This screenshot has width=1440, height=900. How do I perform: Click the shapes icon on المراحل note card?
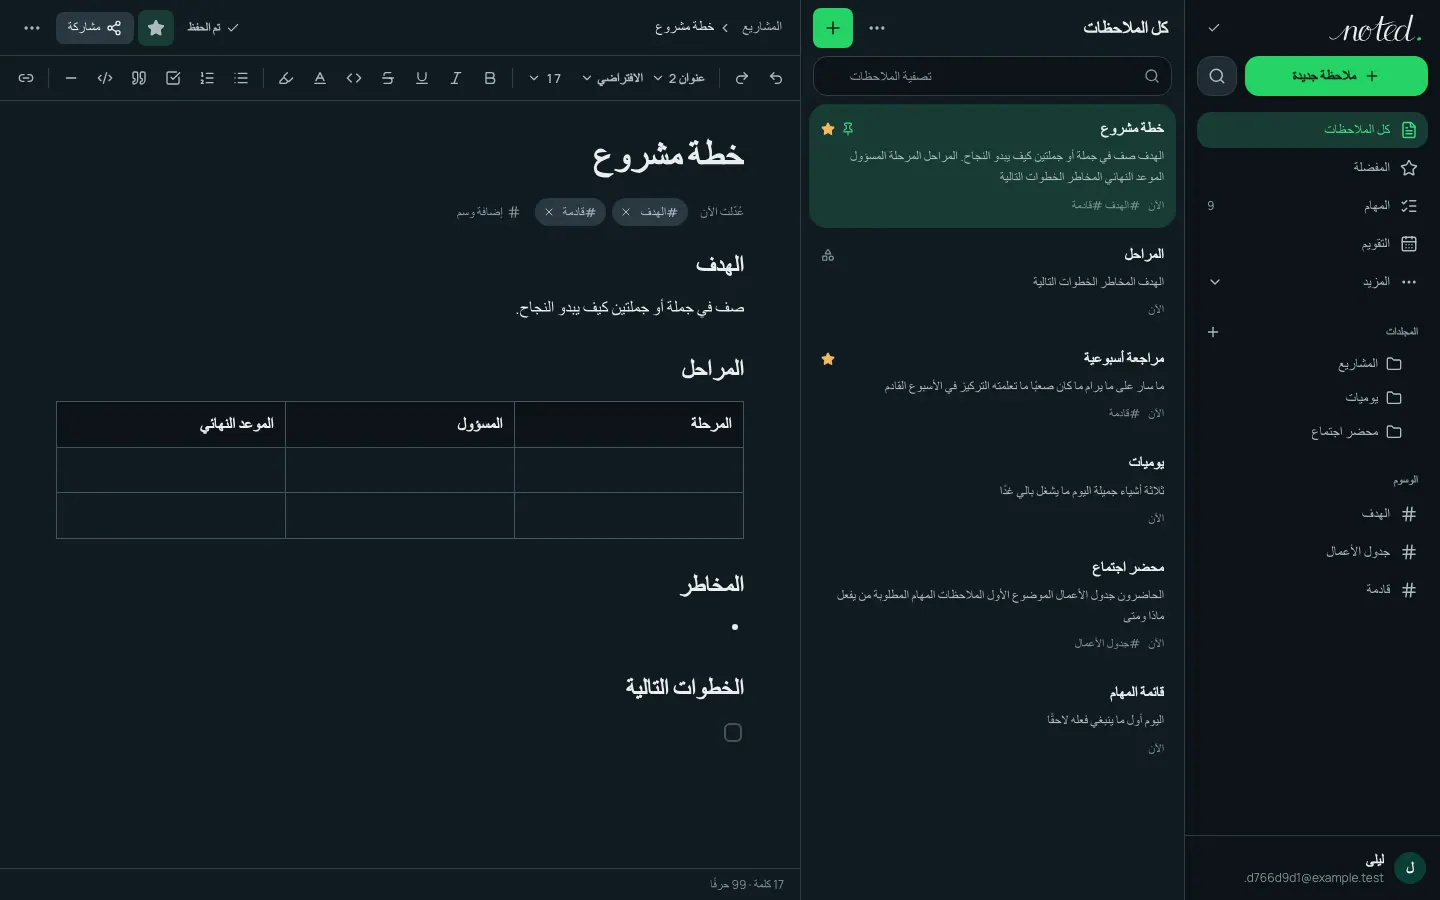point(828,256)
